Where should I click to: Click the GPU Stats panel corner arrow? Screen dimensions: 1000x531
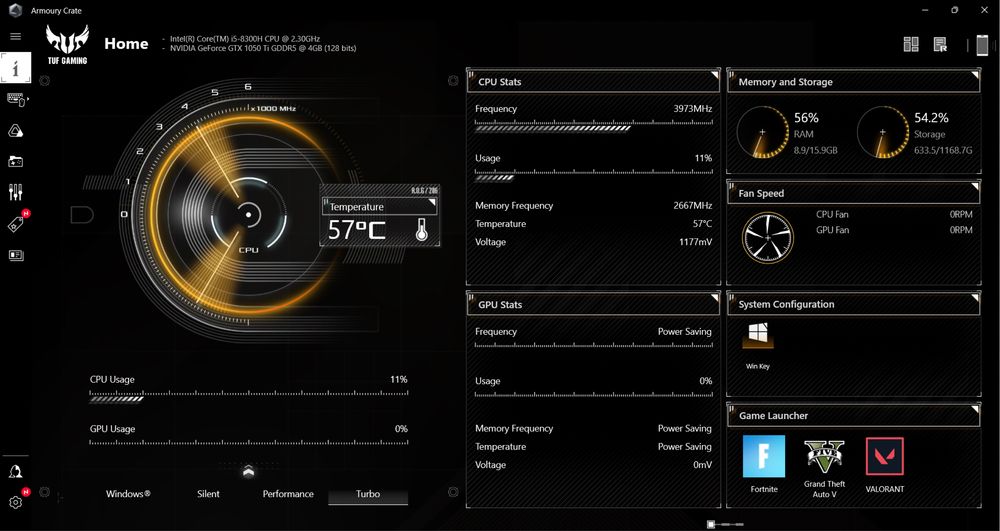point(715,298)
